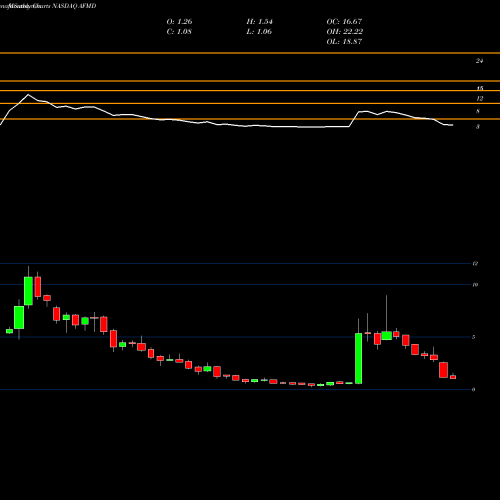This screenshot has width=500, height=500.
Task: Click the last red candle on the right
Action: pyautogui.click(x=453, y=377)
